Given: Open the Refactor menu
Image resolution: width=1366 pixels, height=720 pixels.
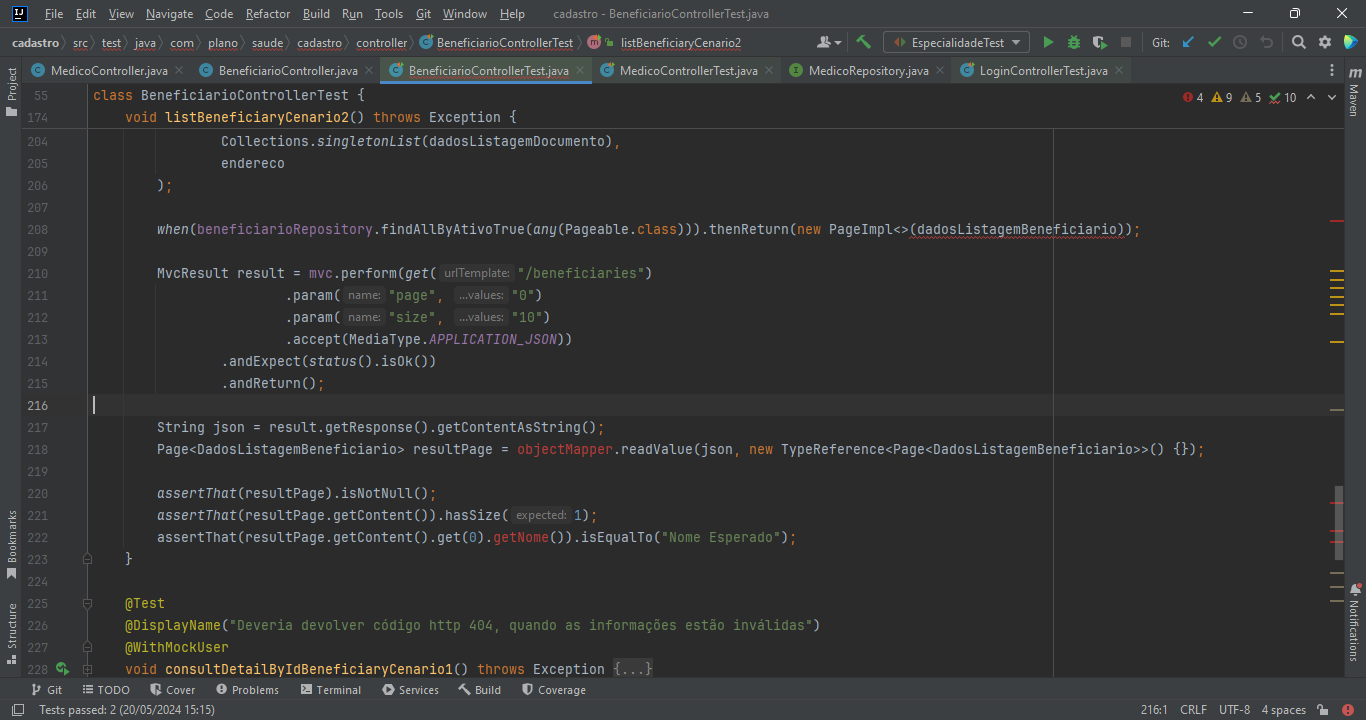Looking at the screenshot, I should [x=268, y=14].
